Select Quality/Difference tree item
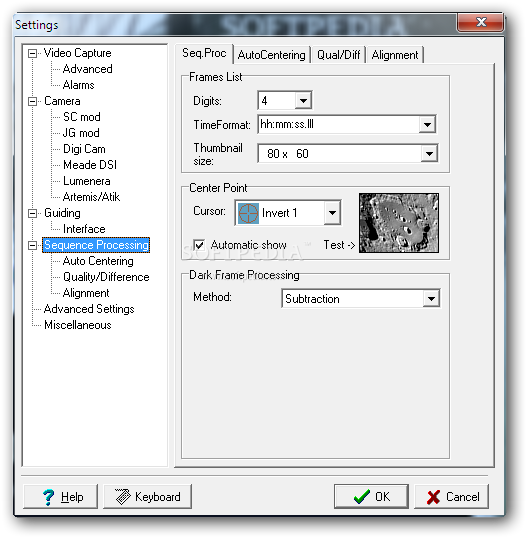 (x=106, y=277)
